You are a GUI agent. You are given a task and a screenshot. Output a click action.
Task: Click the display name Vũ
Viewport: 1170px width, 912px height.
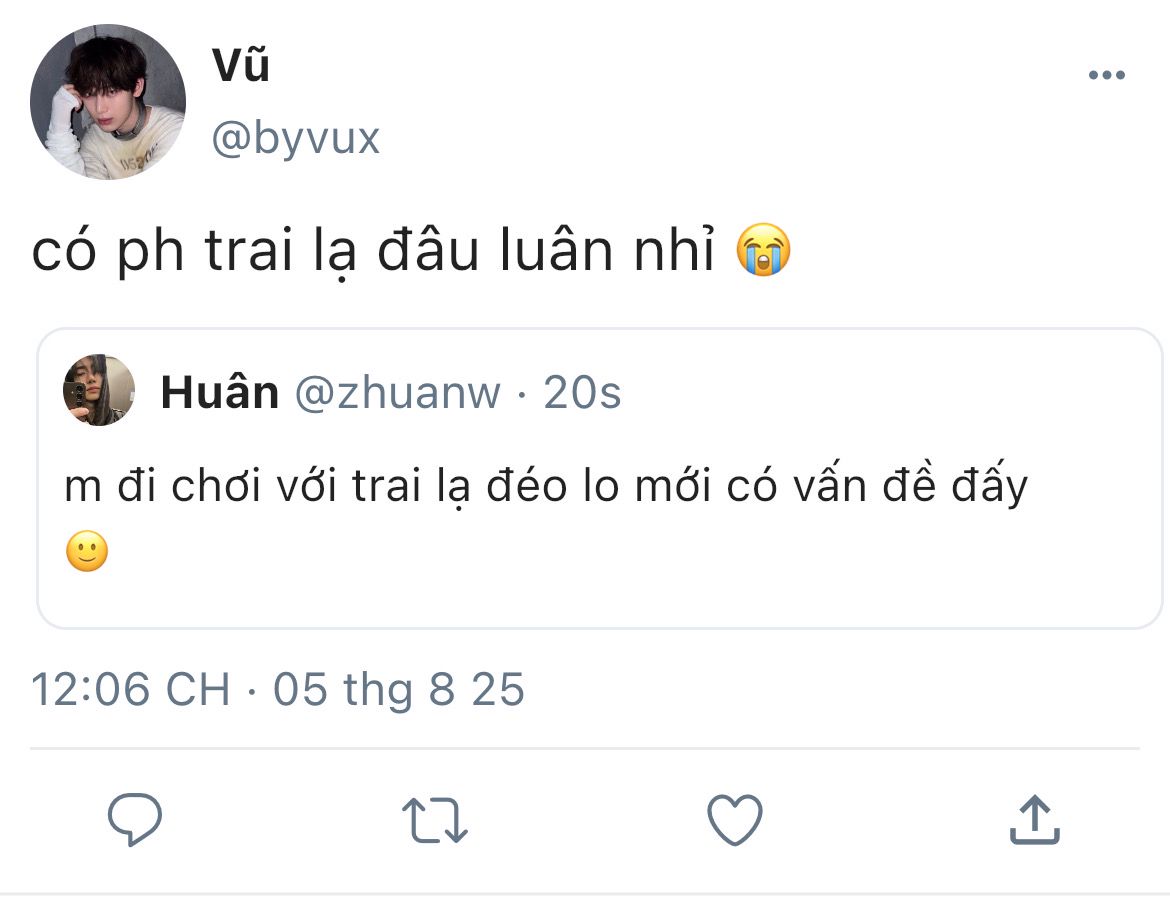(241, 67)
